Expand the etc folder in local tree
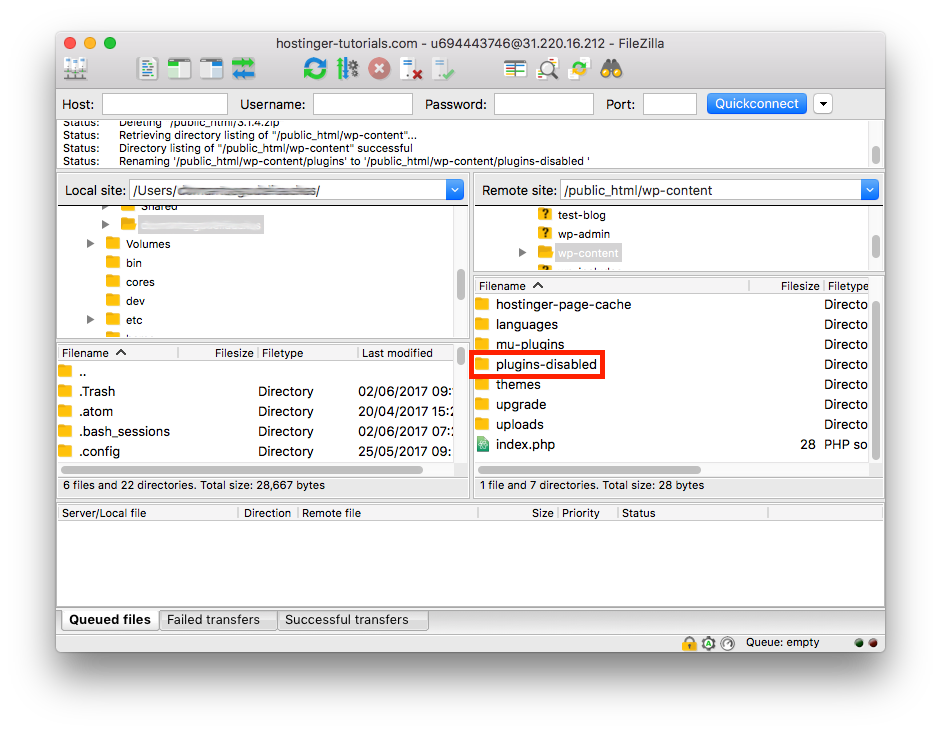Image resolution: width=941 pixels, height=732 pixels. coord(90,319)
